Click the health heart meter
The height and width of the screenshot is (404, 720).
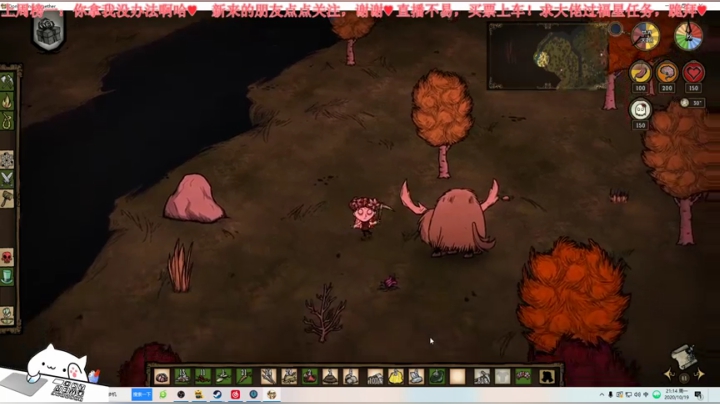point(693,73)
